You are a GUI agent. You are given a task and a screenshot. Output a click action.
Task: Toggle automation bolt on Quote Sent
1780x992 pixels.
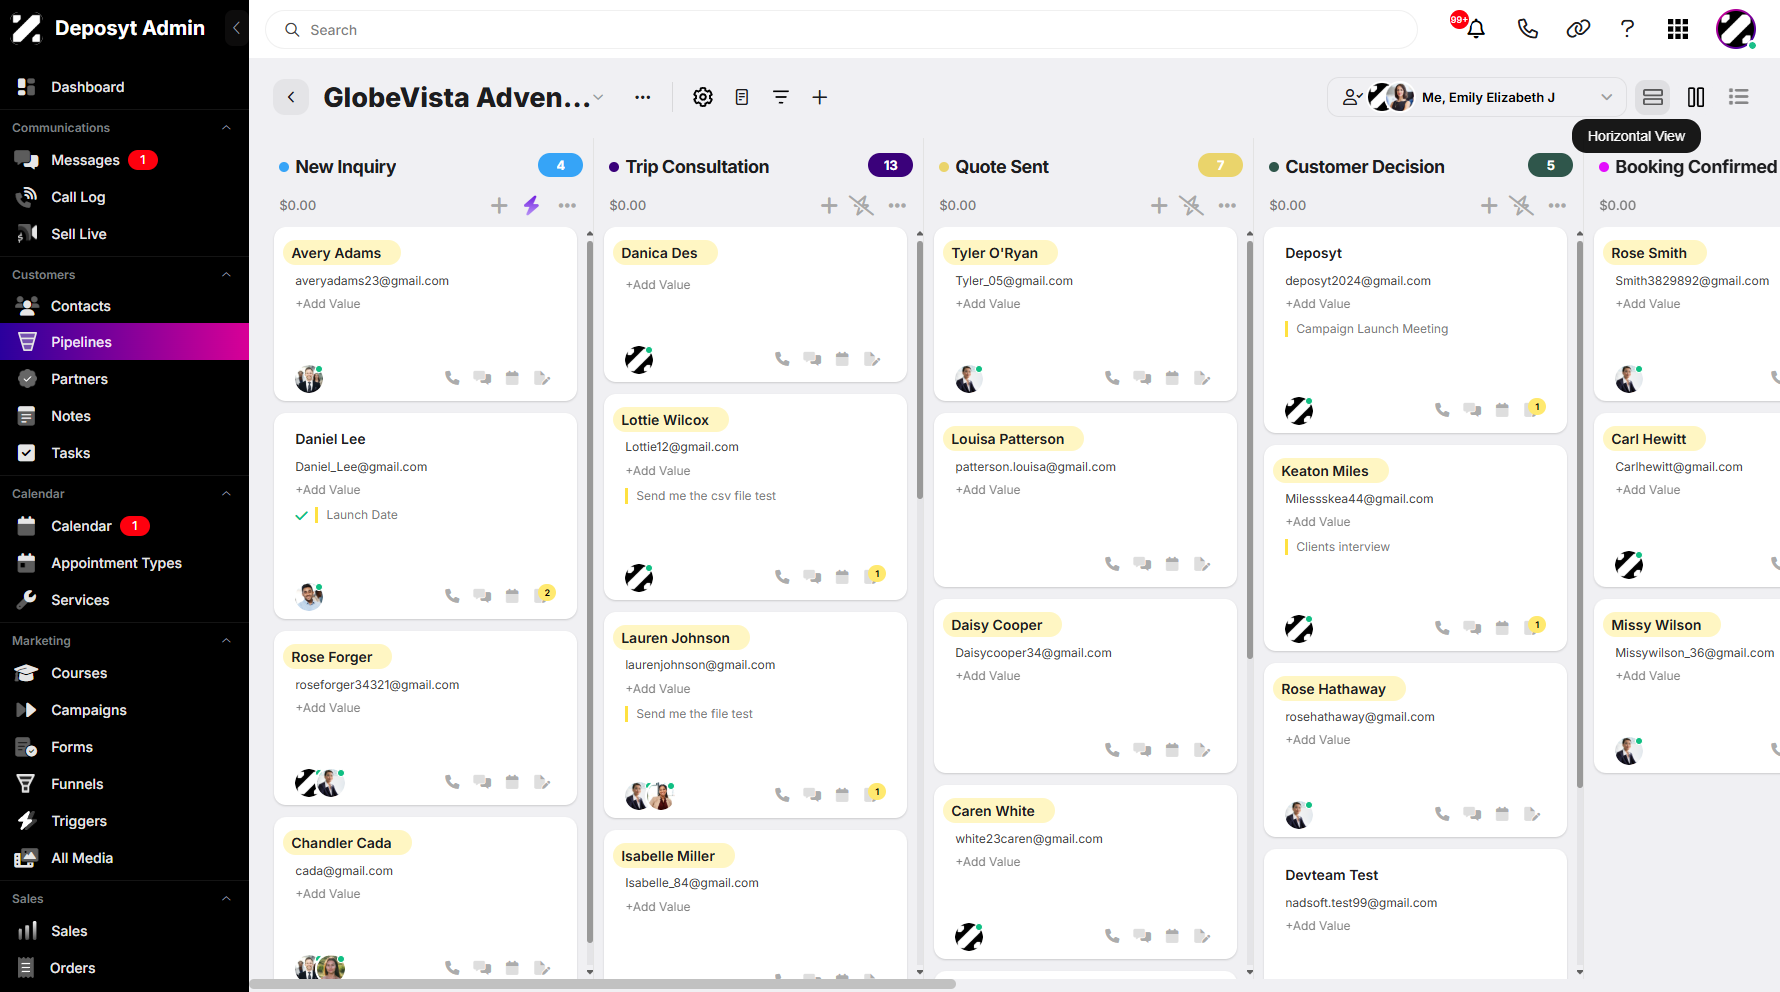tap(1191, 205)
